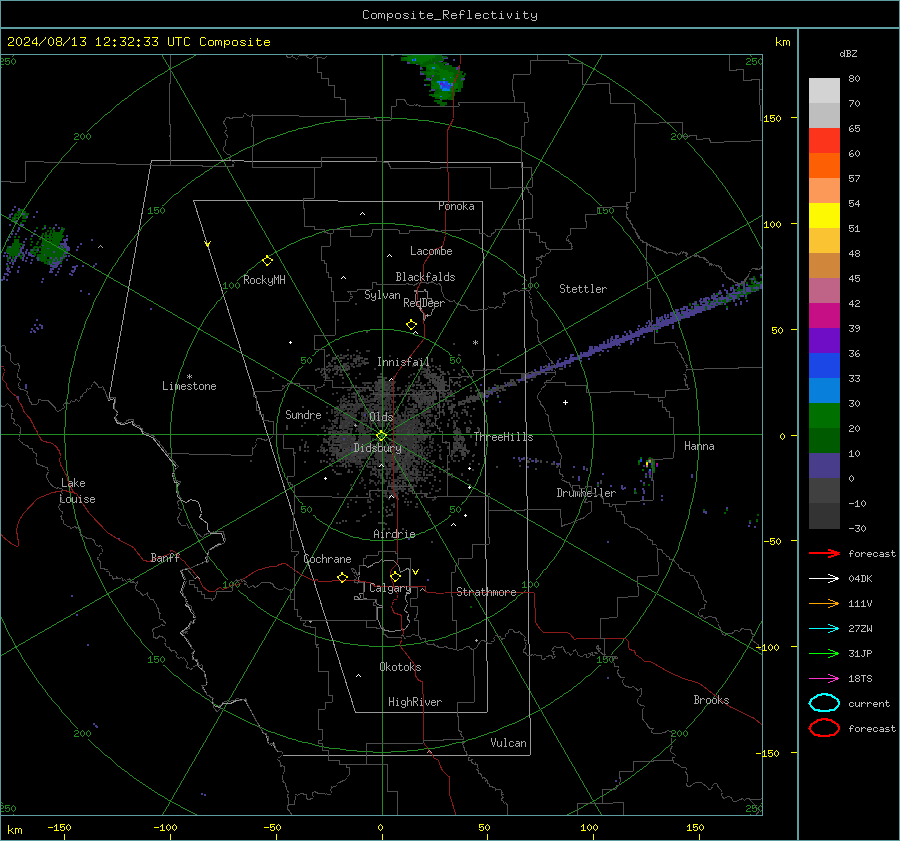
Task: Click the RockyMH text label
Action: point(264,280)
